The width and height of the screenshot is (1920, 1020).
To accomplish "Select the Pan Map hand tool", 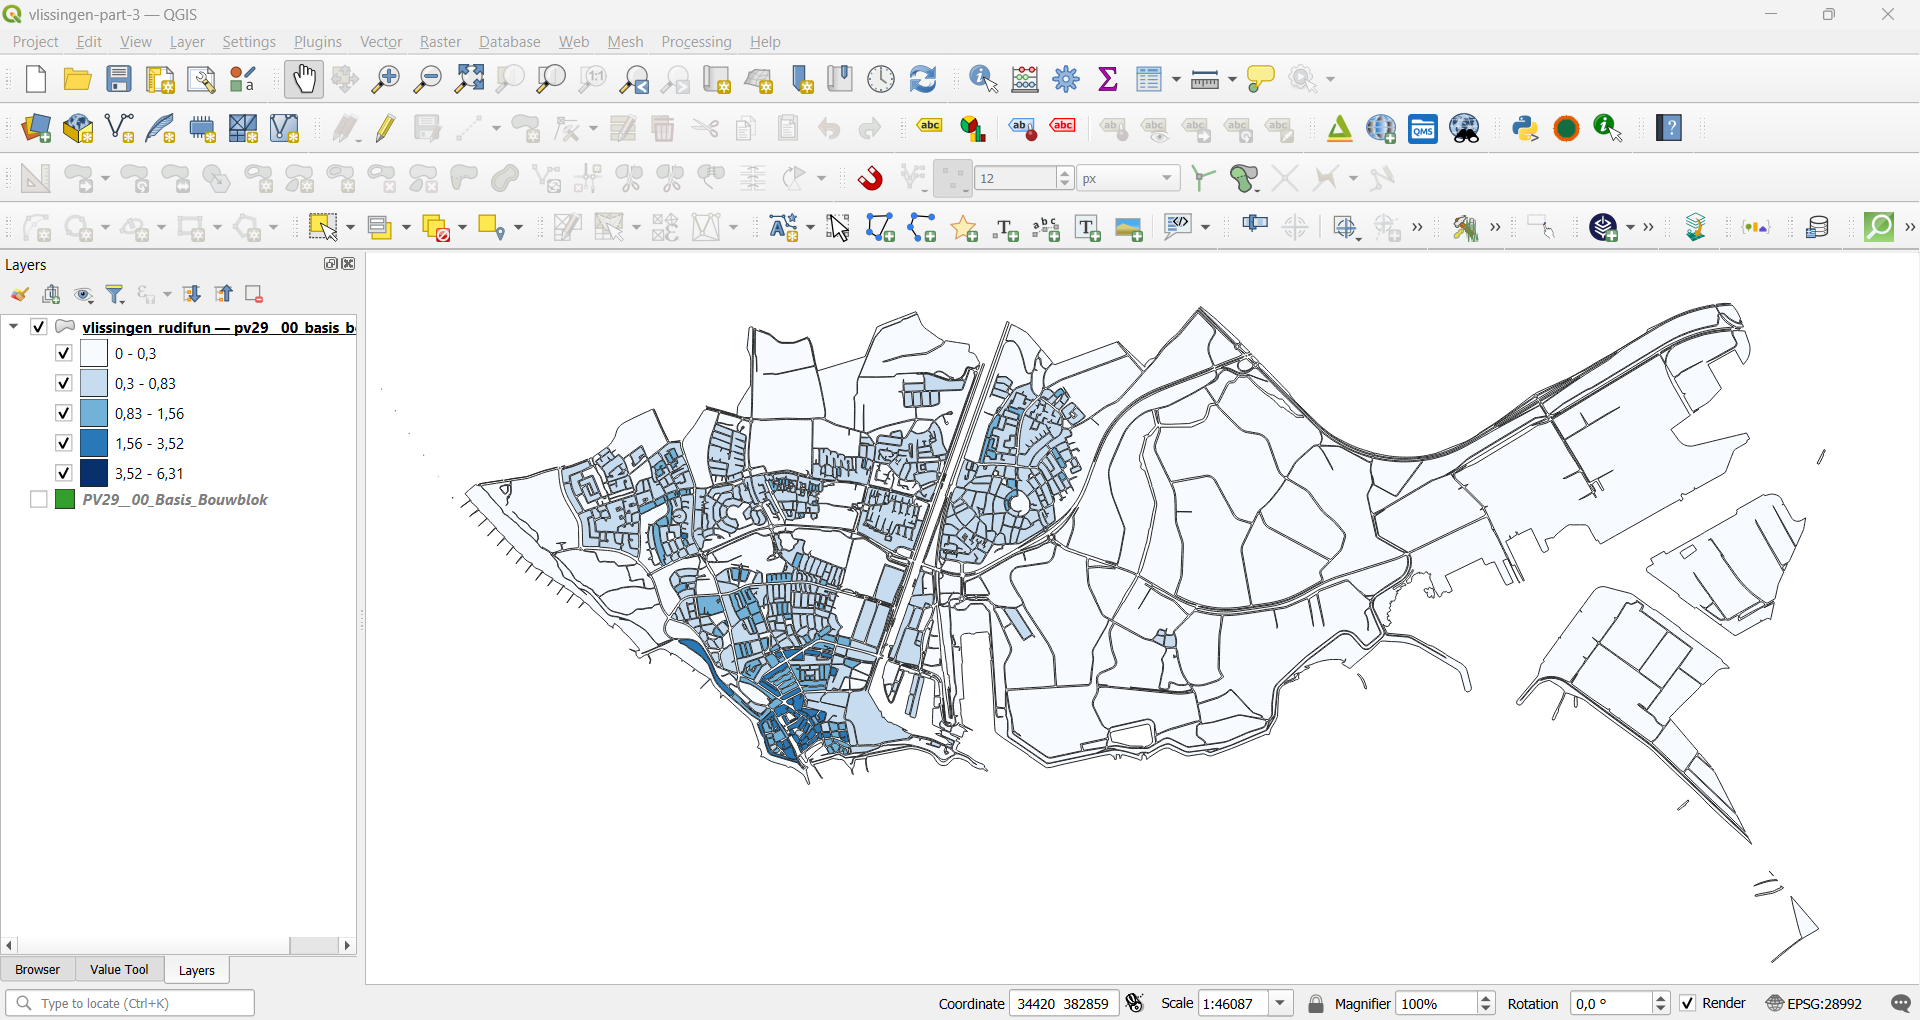I will point(304,79).
